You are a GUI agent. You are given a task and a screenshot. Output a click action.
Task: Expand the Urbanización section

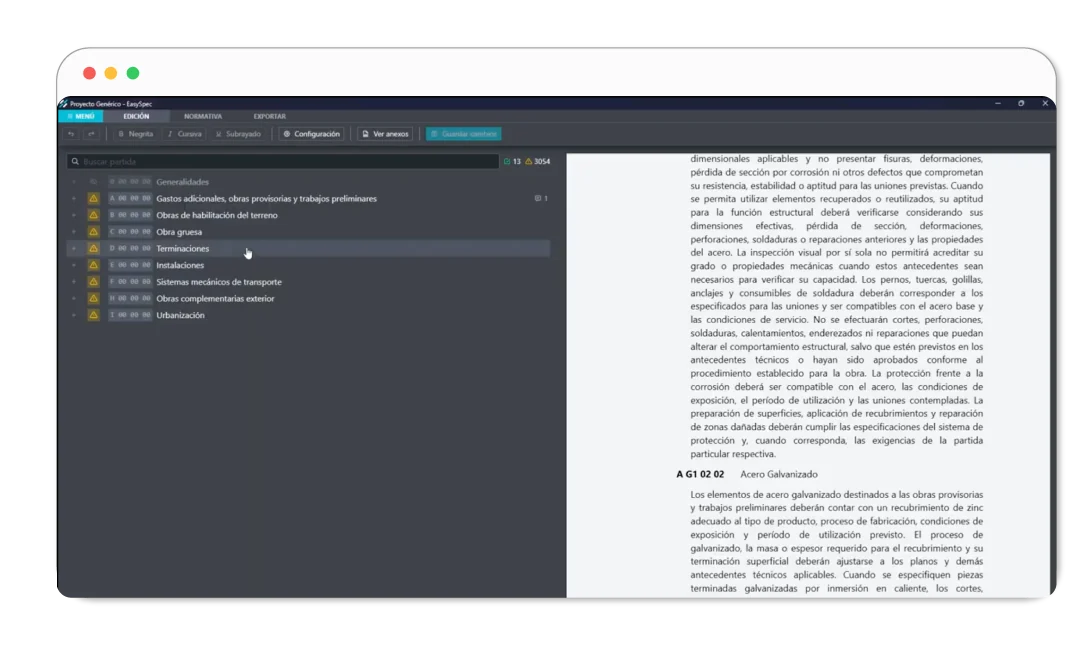tap(74, 315)
